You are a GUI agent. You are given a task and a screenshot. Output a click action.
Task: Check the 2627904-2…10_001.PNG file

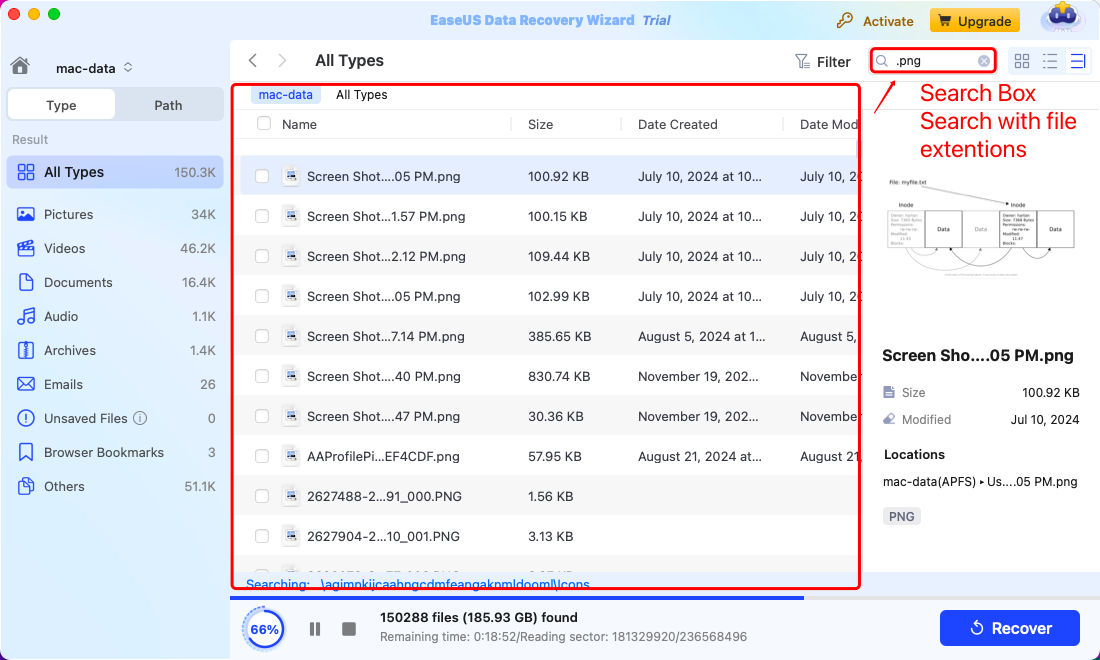click(262, 536)
